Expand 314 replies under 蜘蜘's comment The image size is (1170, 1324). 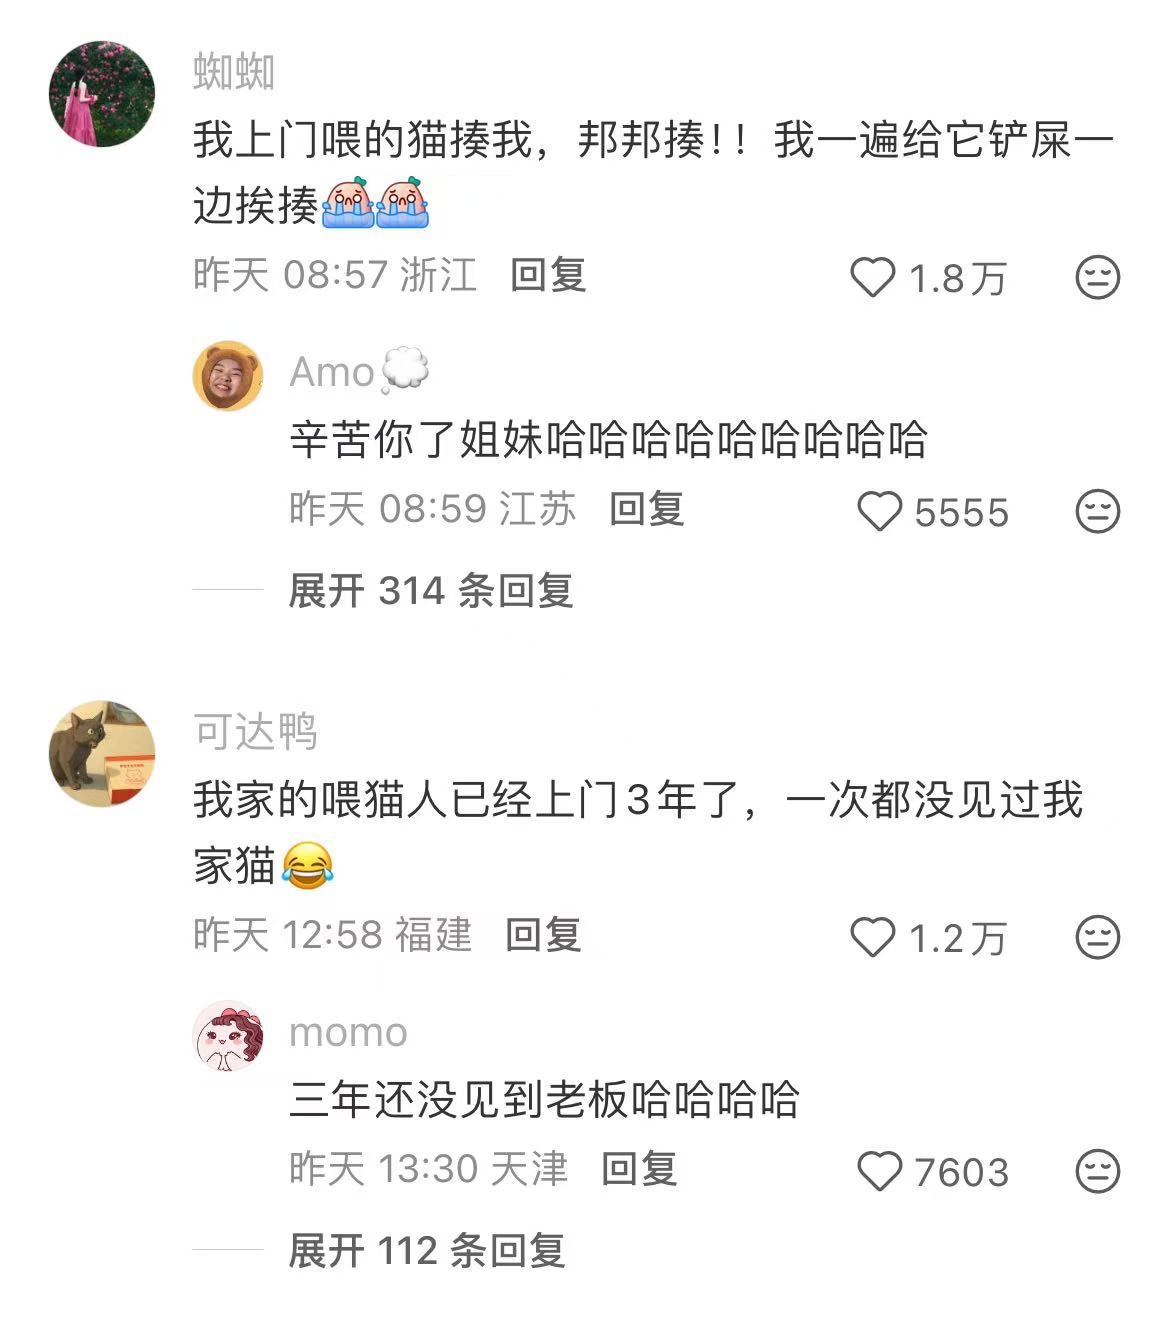coord(431,590)
